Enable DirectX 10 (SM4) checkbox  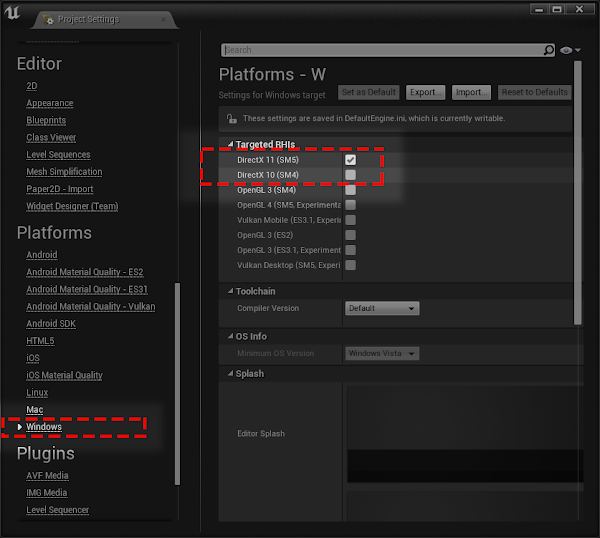coord(350,175)
